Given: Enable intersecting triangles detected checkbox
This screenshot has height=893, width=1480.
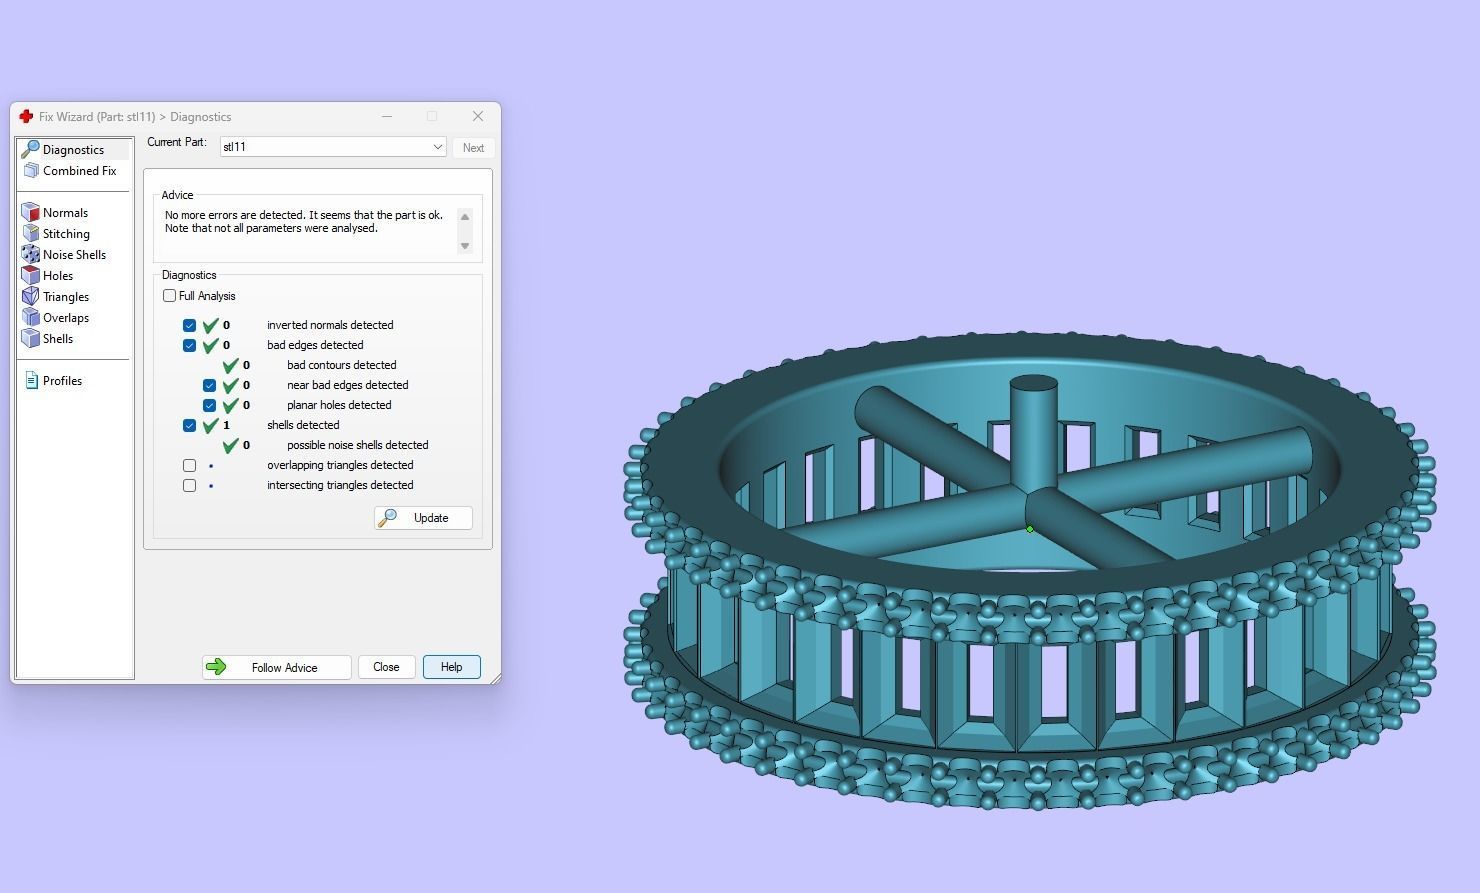Looking at the screenshot, I should click(x=189, y=486).
